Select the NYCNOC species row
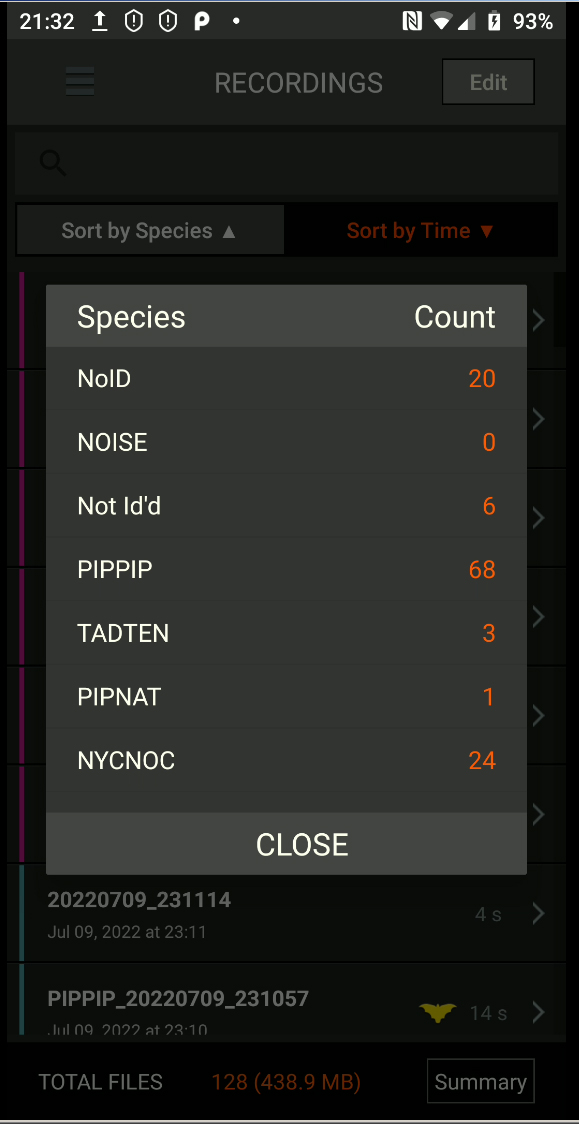 [287, 760]
